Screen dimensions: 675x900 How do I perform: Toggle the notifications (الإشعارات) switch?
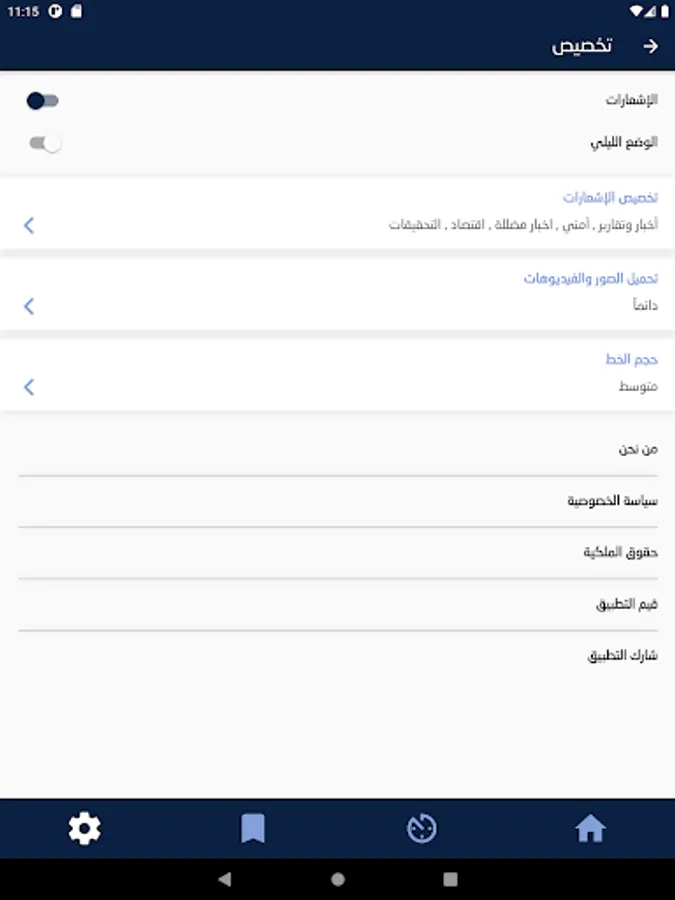(x=42, y=101)
